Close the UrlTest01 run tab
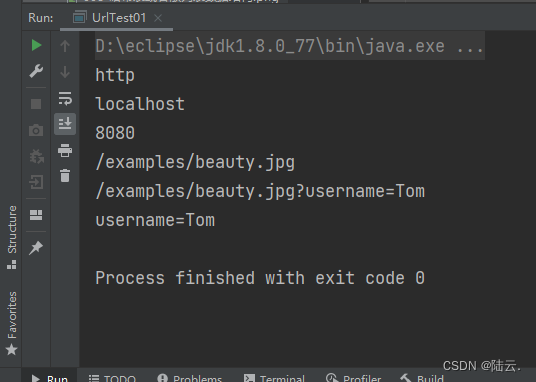Image resolution: width=536 pixels, height=382 pixels. tap(158, 18)
